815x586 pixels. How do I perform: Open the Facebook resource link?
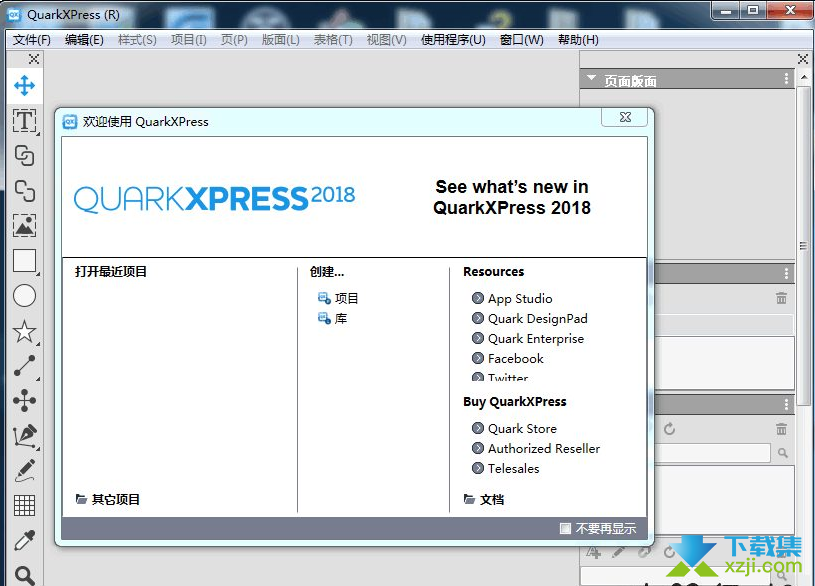pos(516,358)
